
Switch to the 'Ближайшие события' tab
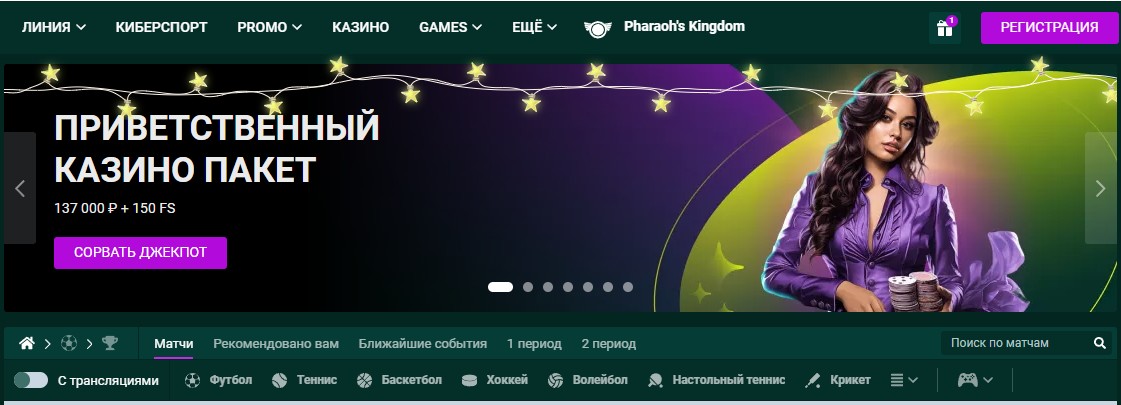click(x=423, y=343)
